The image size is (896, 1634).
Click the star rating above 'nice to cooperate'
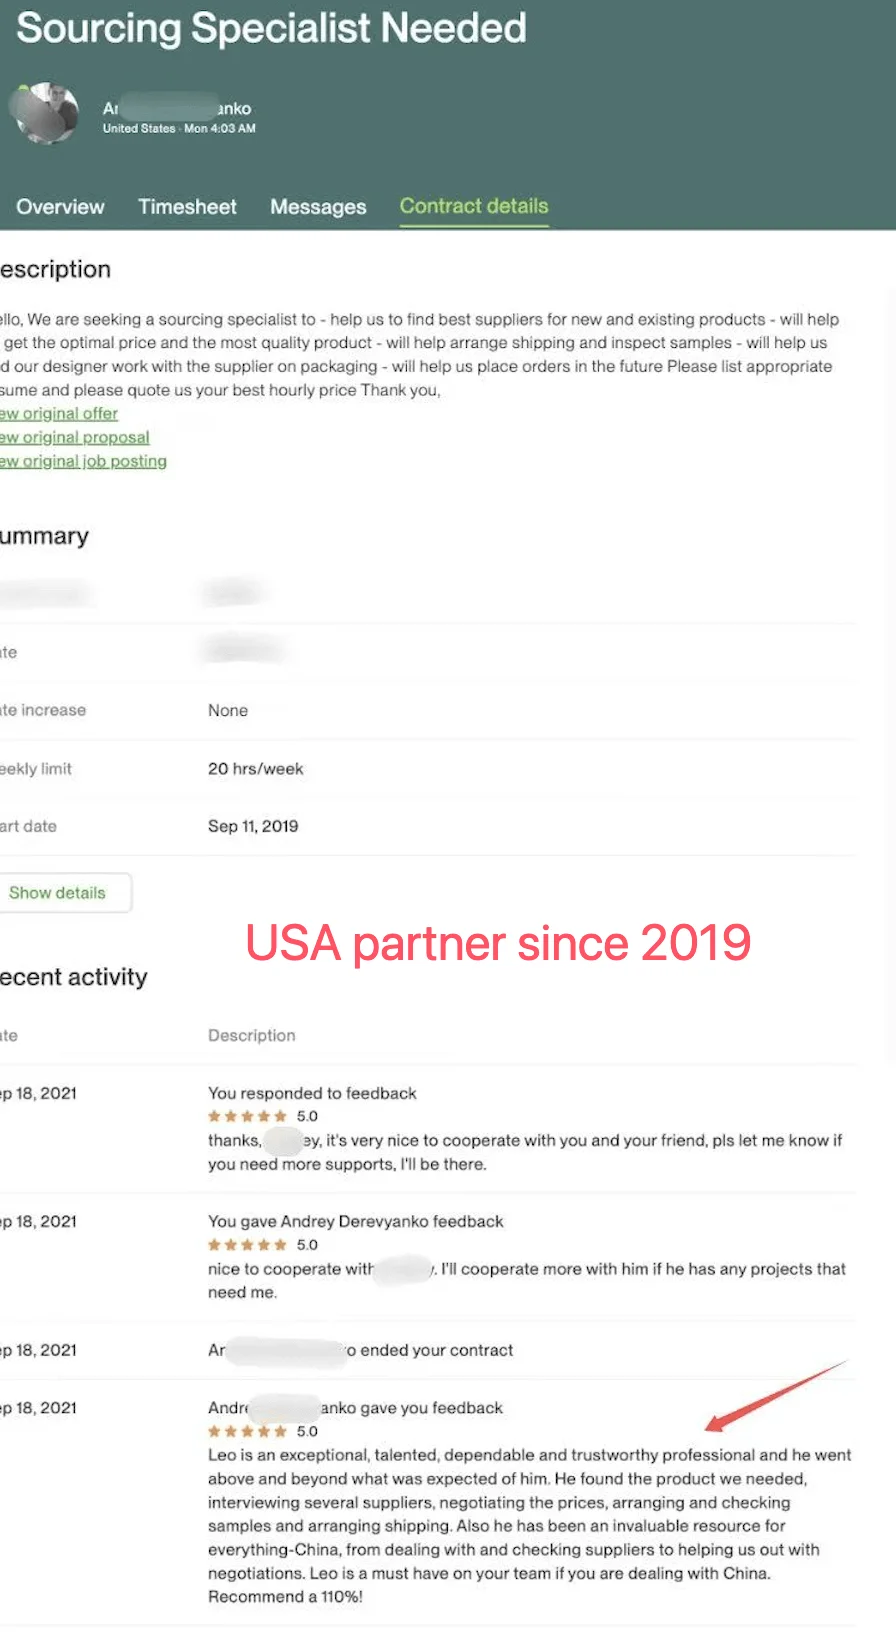[x=247, y=1246]
